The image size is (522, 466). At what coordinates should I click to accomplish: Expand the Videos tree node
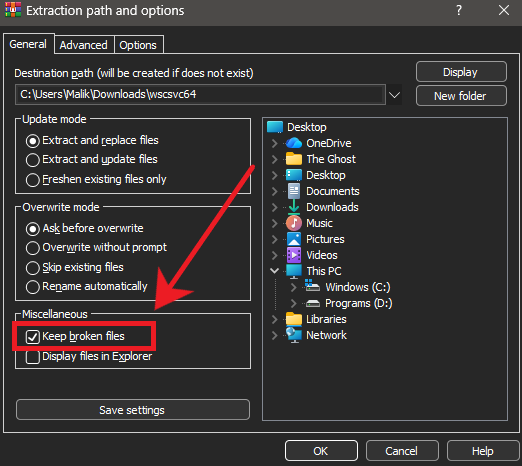(274, 255)
